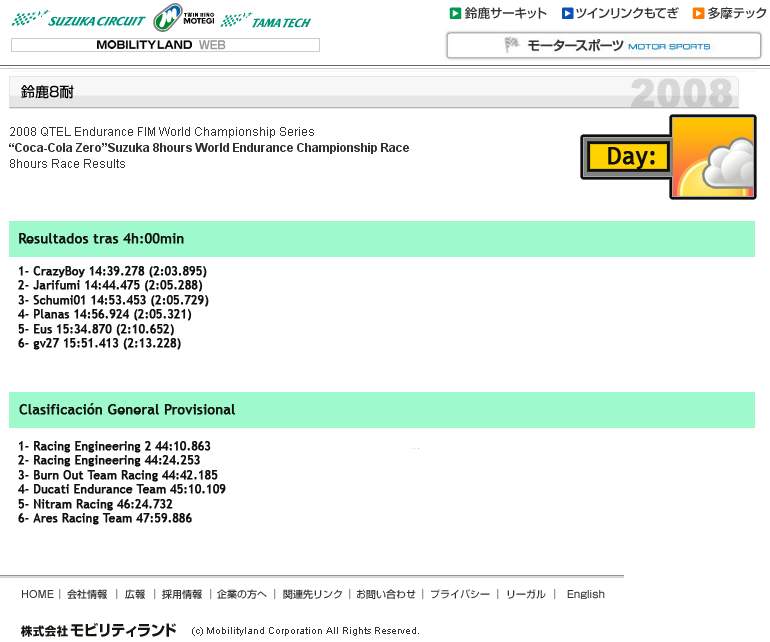This screenshot has width=770, height=642.
Task: Select the 8hours Race Results line
Action: coord(67,164)
